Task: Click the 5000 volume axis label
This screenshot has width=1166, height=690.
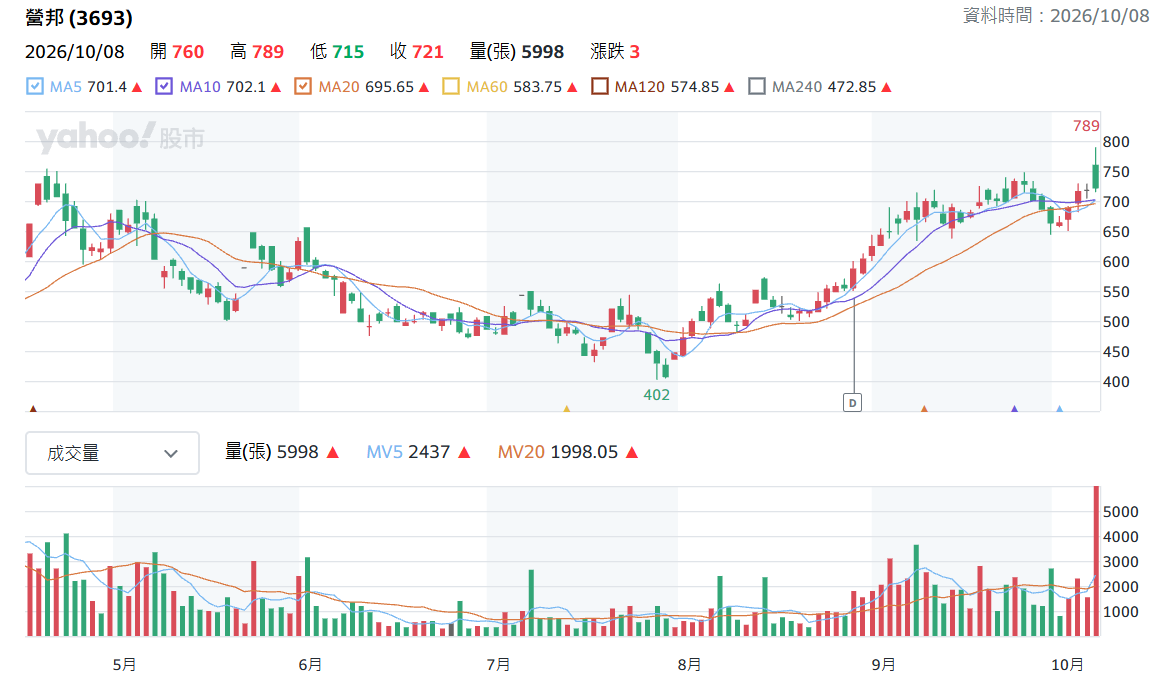Action: tap(1121, 512)
